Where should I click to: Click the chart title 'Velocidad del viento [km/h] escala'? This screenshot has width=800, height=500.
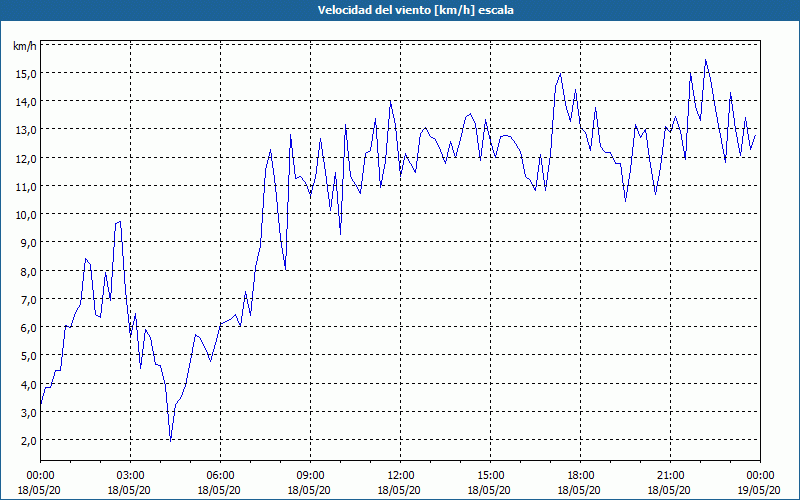click(415, 10)
